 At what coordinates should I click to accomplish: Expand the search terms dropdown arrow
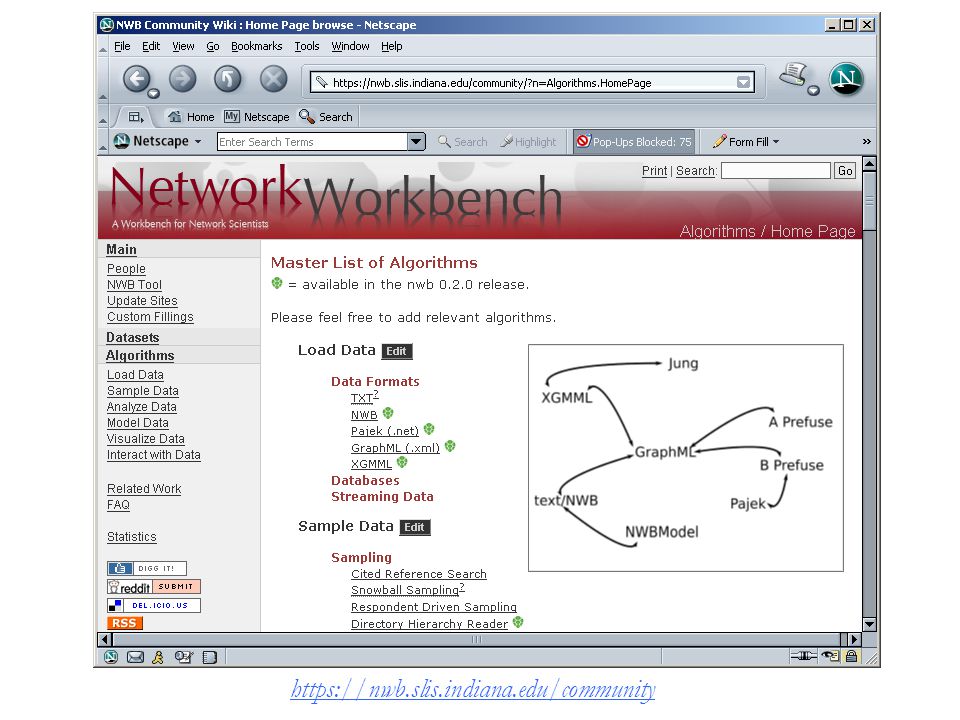[x=416, y=141]
